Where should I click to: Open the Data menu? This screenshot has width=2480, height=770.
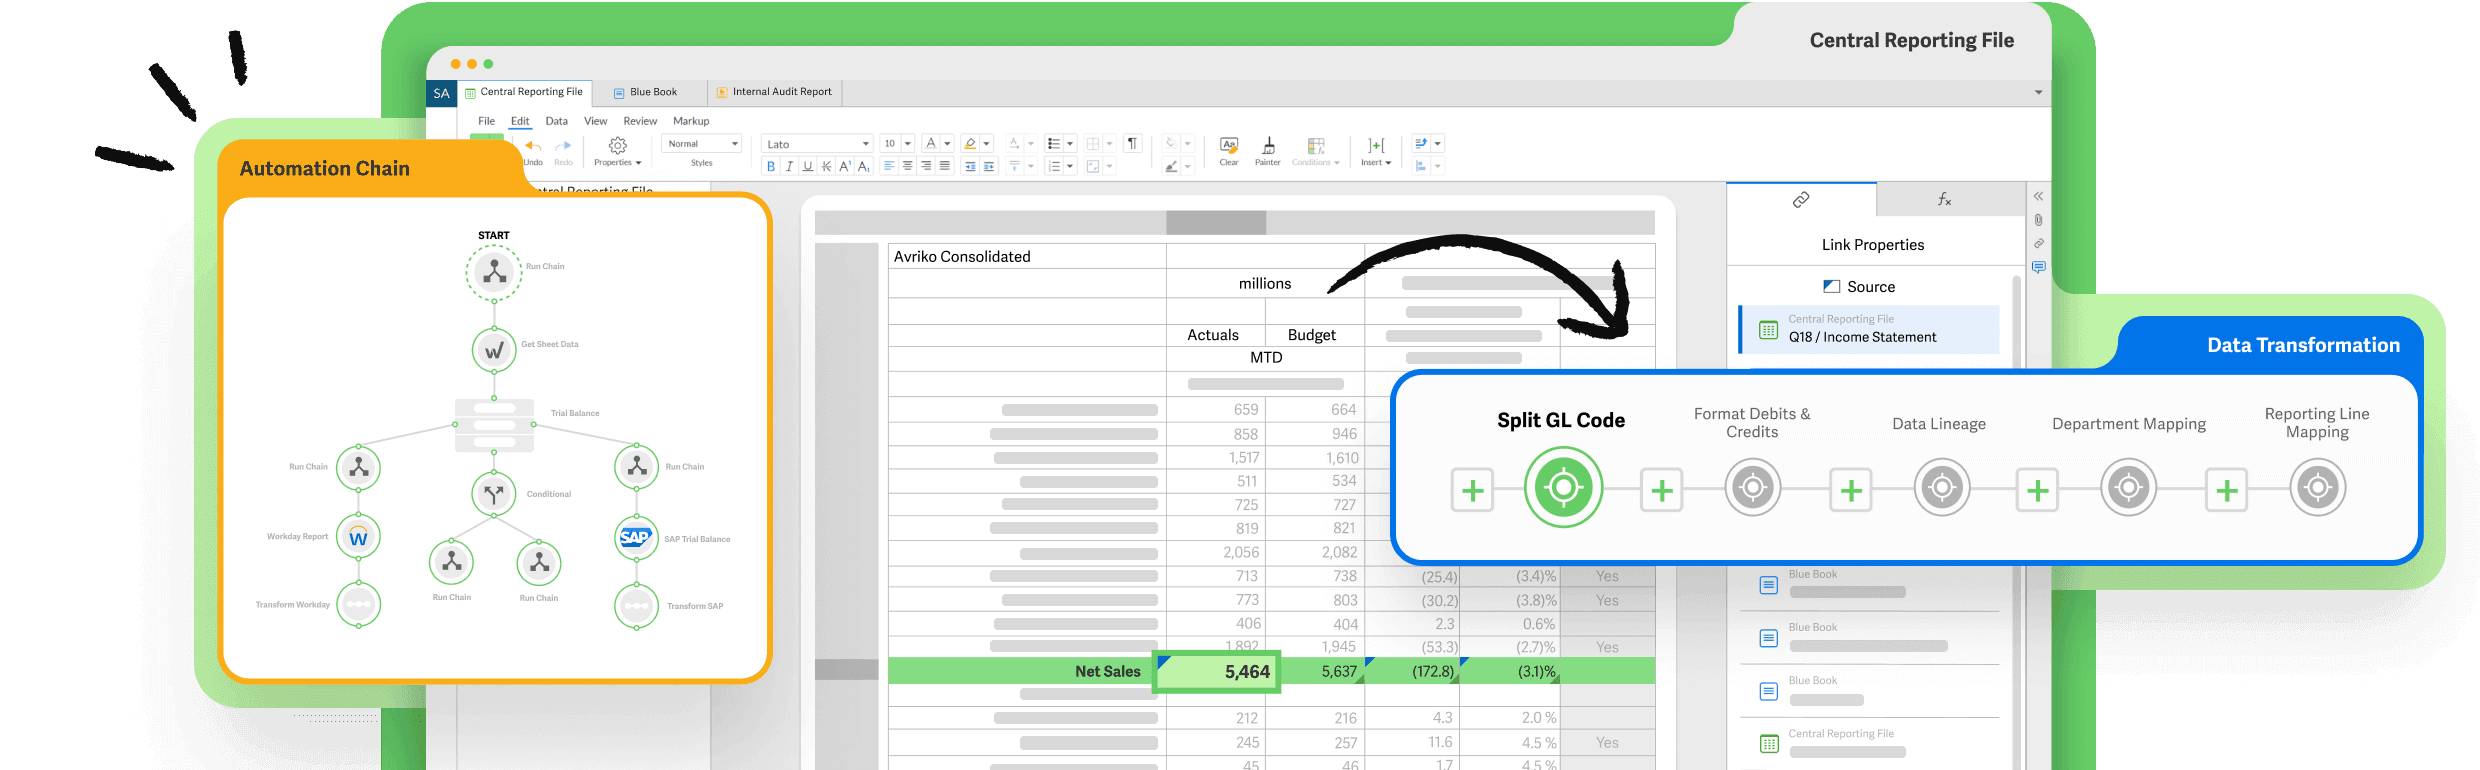tap(556, 121)
